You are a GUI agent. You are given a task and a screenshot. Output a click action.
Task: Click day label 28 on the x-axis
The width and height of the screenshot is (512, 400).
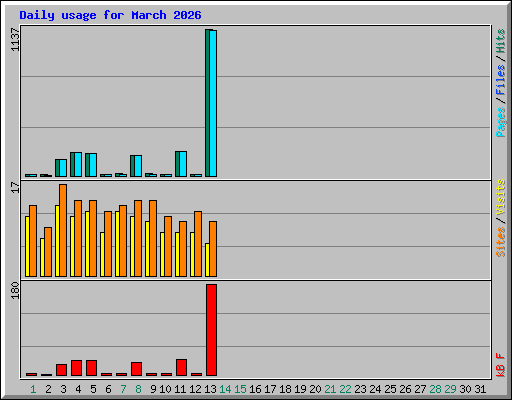435,389
